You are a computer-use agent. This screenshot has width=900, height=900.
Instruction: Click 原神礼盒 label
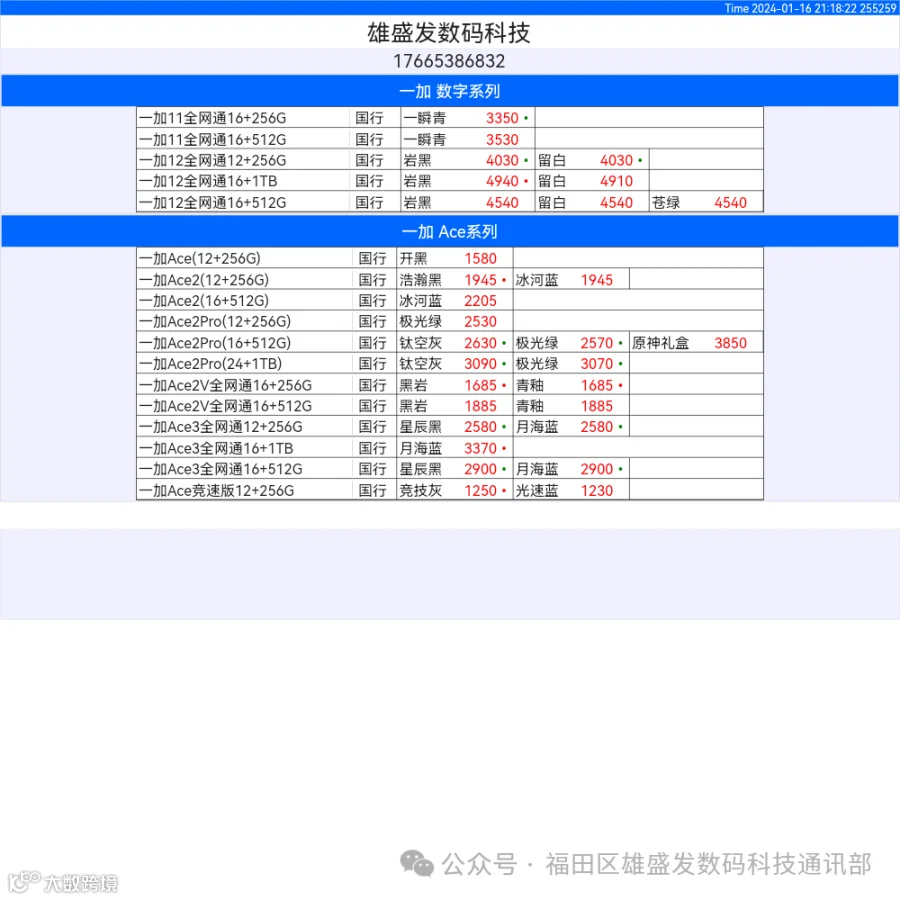[x=660, y=343]
